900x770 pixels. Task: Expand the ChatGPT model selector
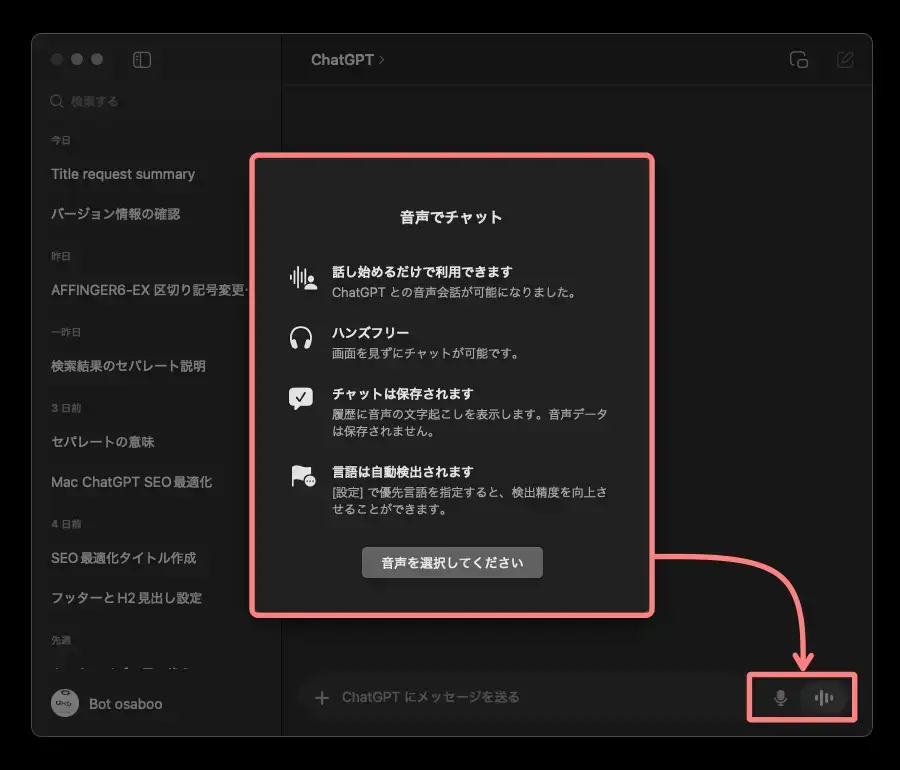tap(348, 60)
